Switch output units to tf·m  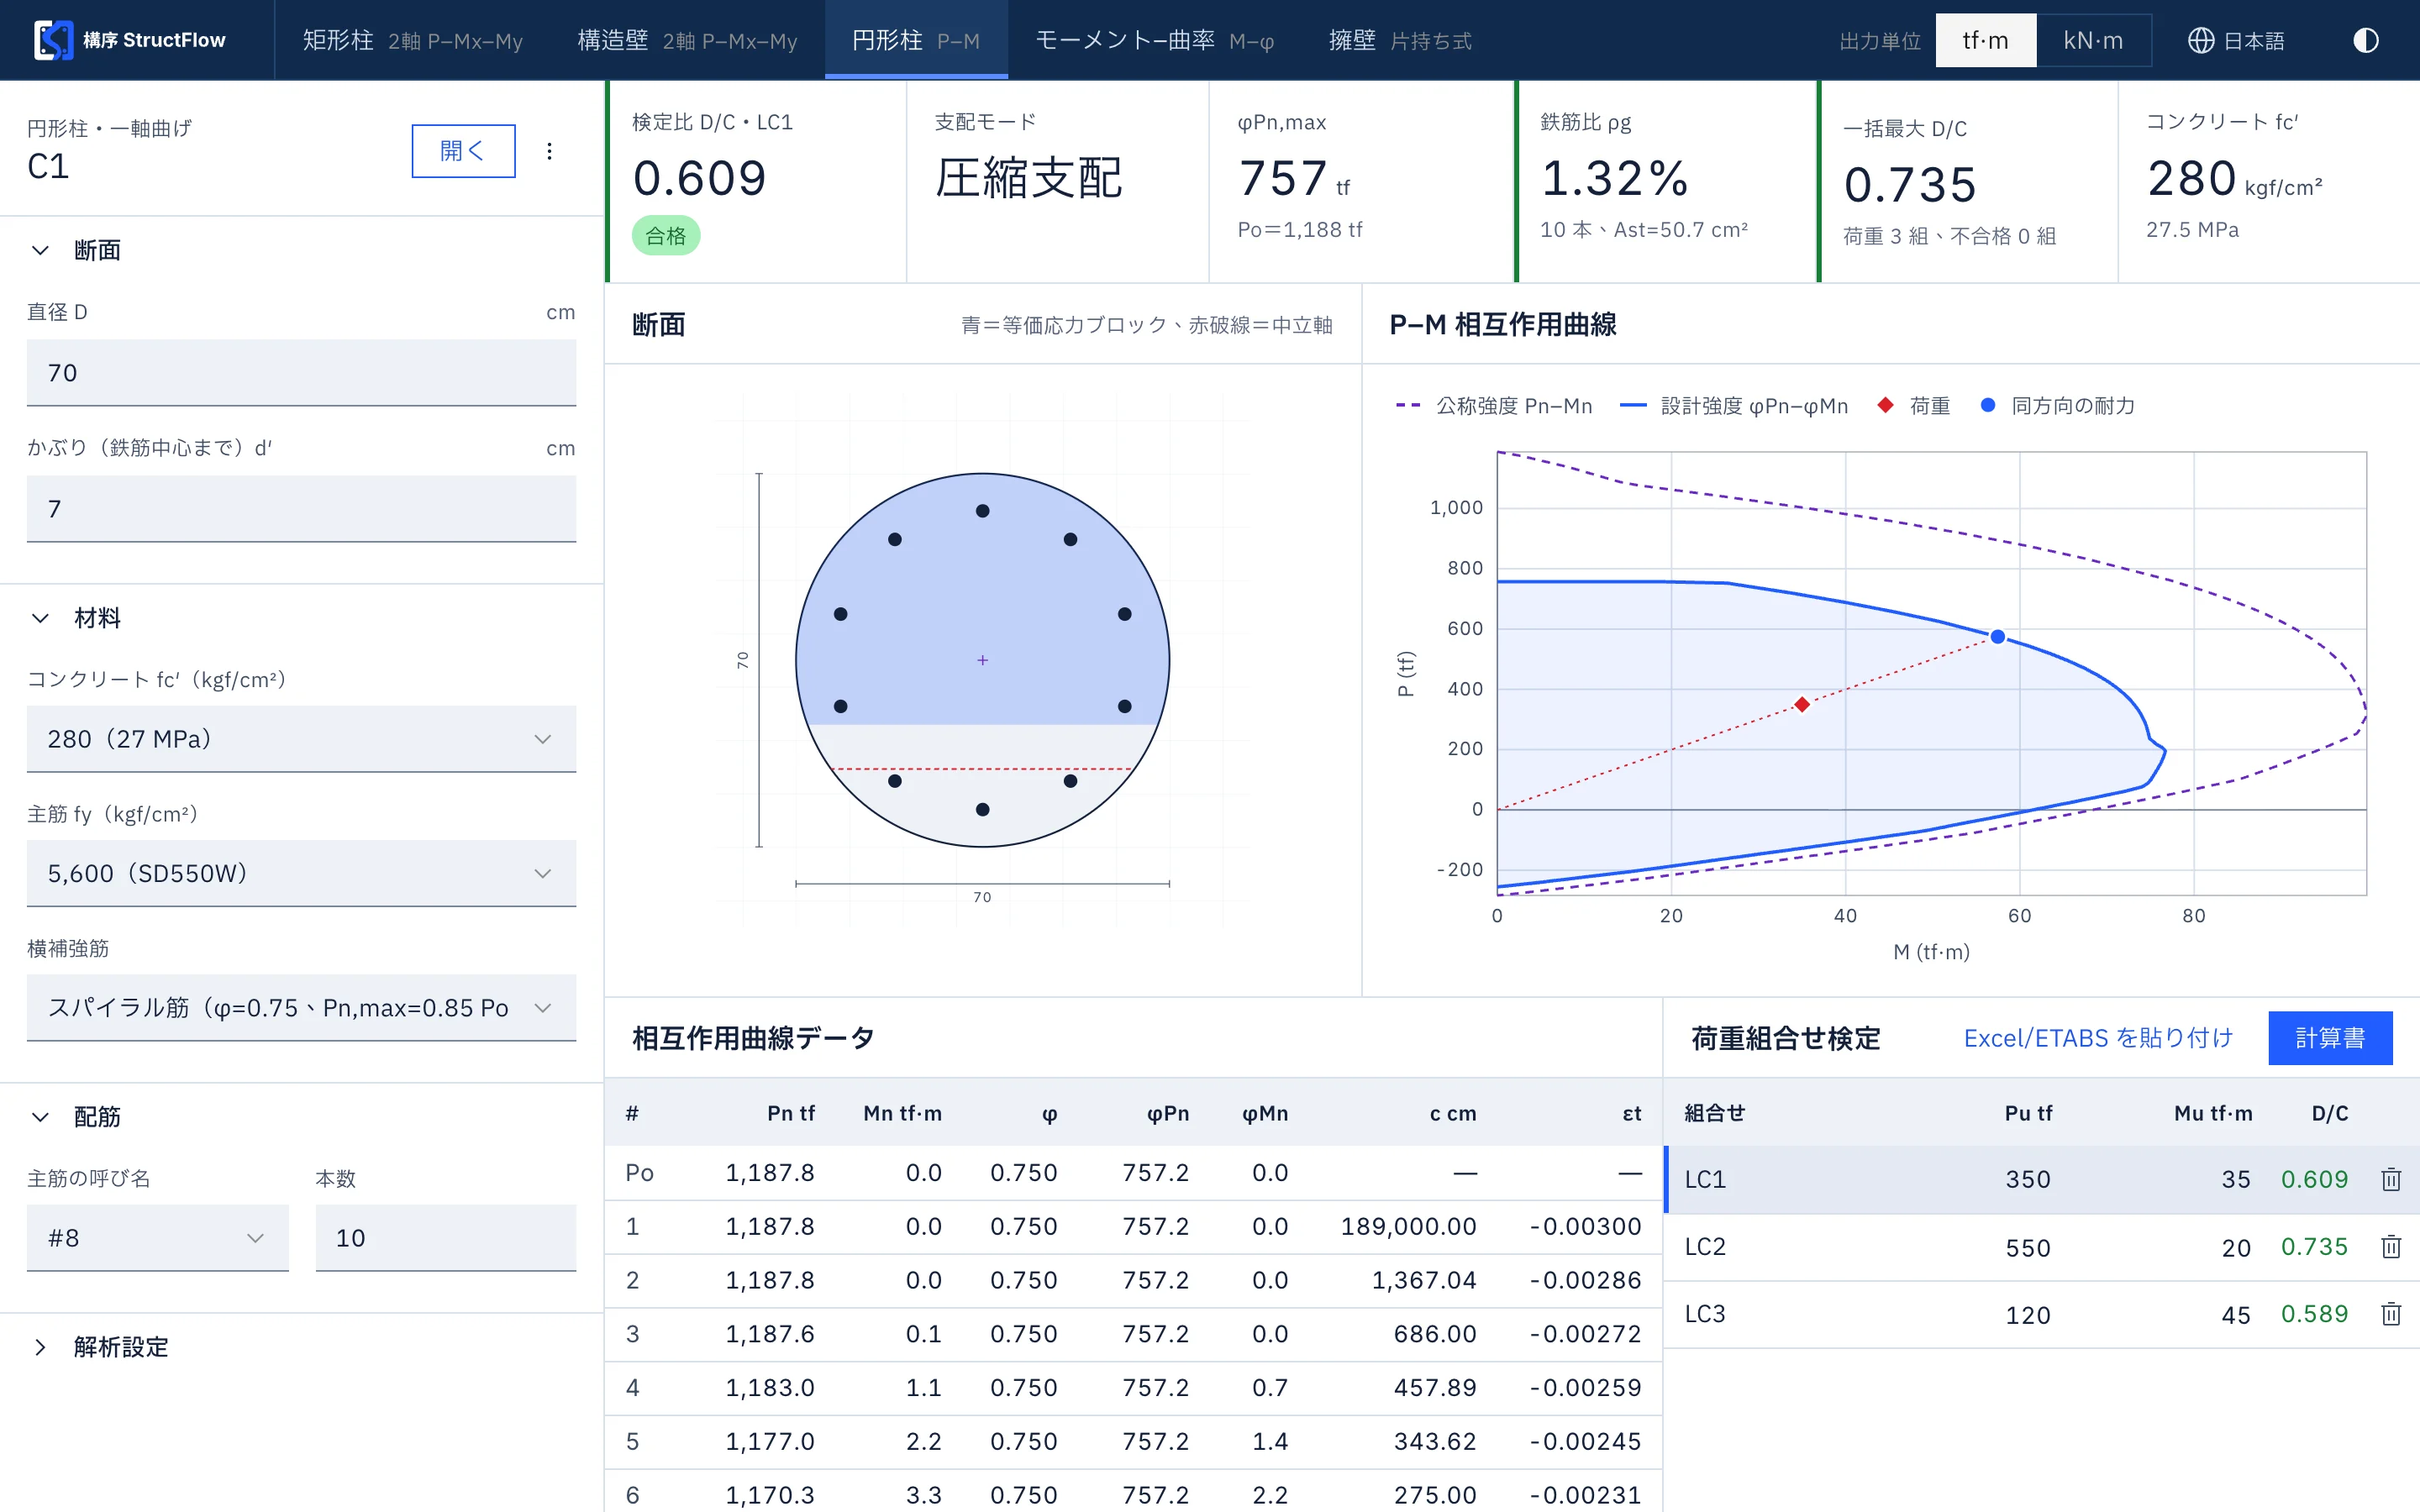pyautogui.click(x=1985, y=40)
